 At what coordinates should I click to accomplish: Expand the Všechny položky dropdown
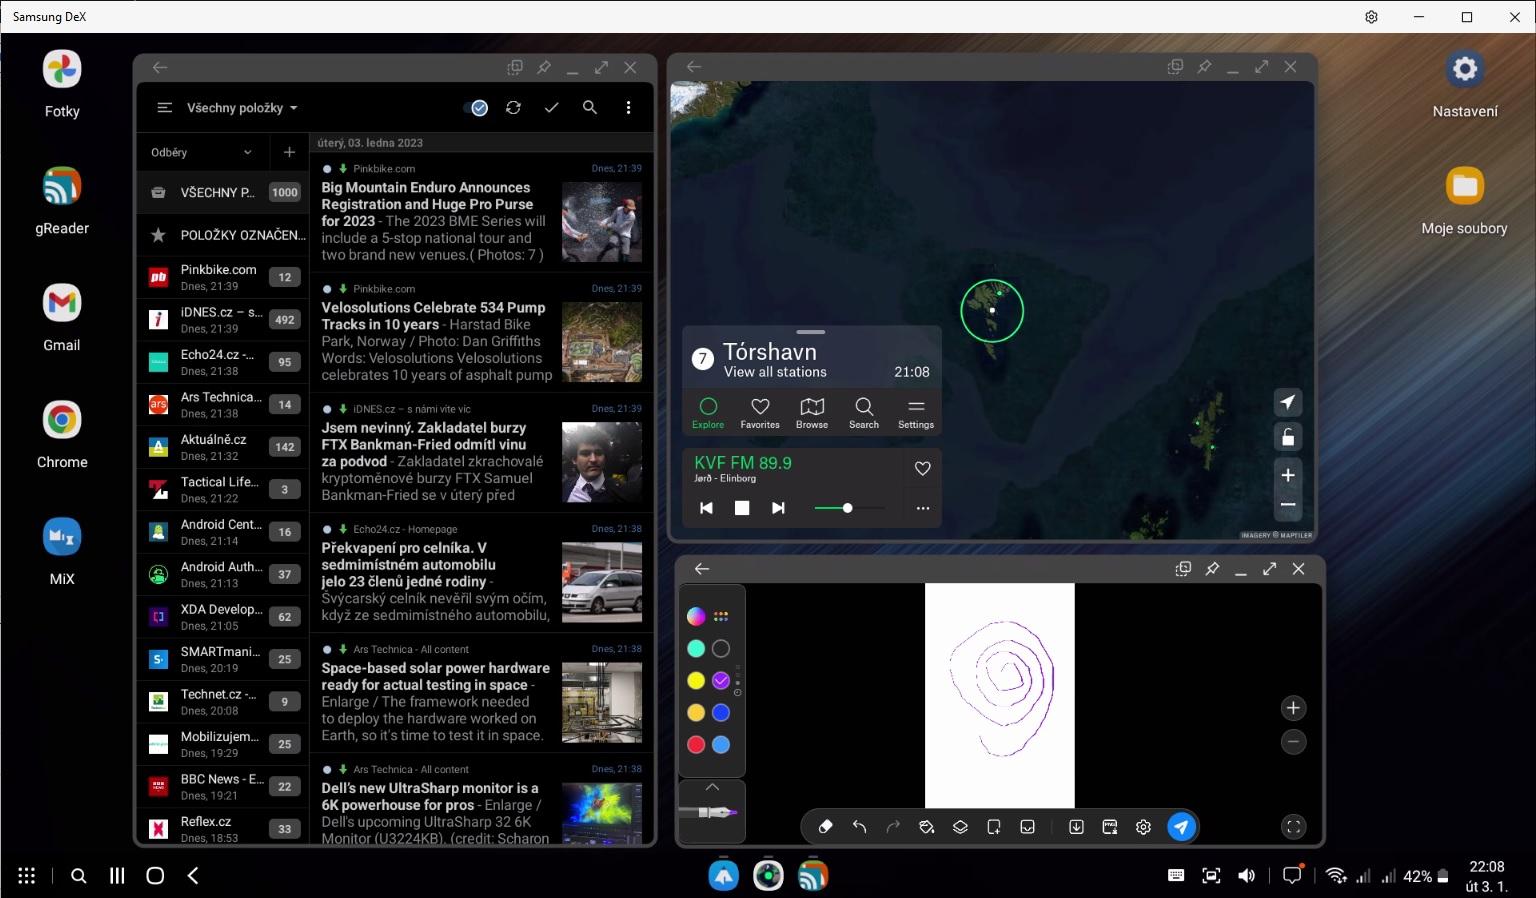(242, 108)
